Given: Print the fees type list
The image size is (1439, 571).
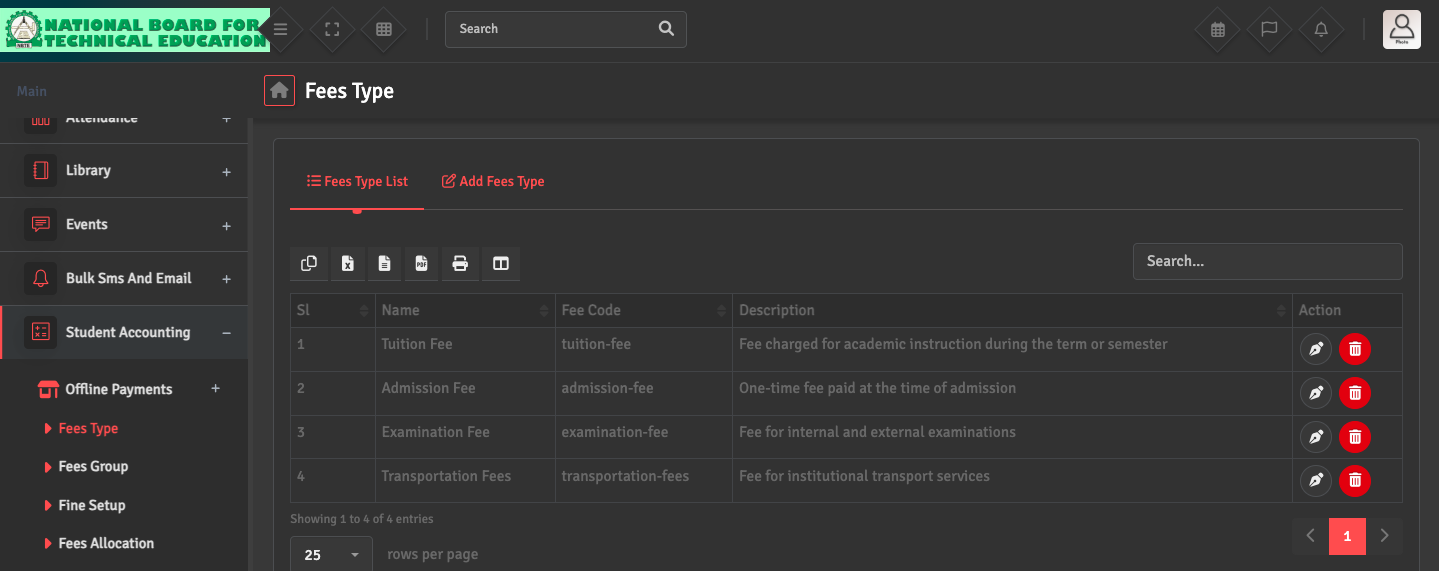Looking at the screenshot, I should point(460,264).
